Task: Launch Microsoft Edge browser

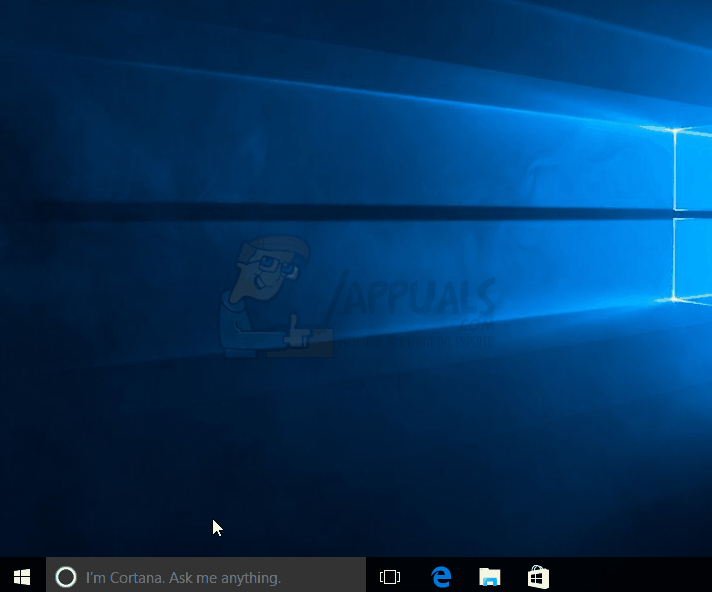Action: [x=441, y=577]
